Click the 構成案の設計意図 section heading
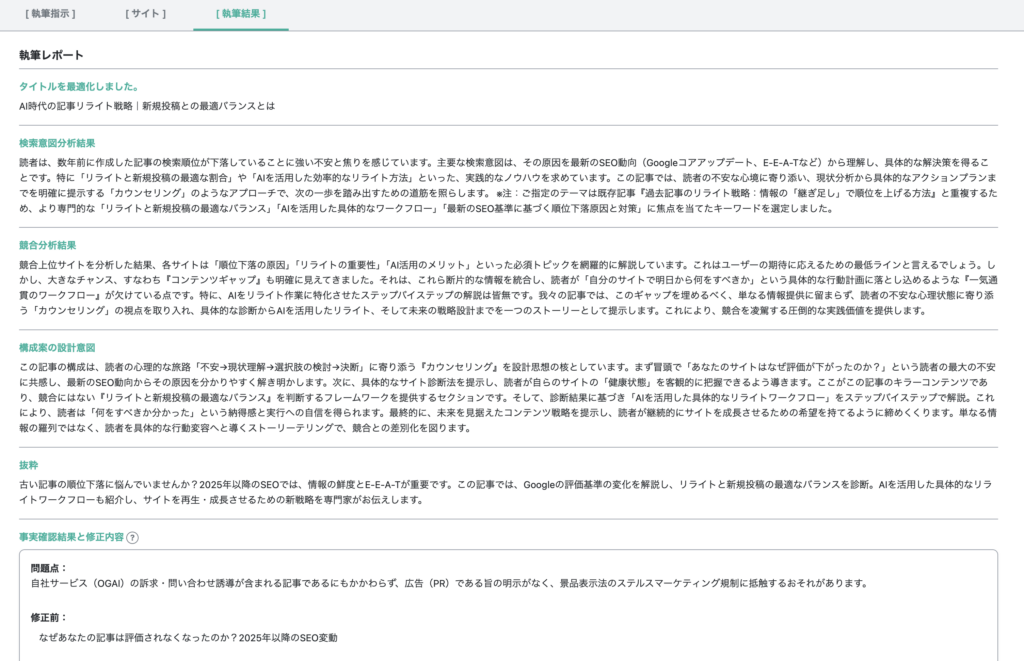The height and width of the screenshot is (661, 1024). click(59, 348)
